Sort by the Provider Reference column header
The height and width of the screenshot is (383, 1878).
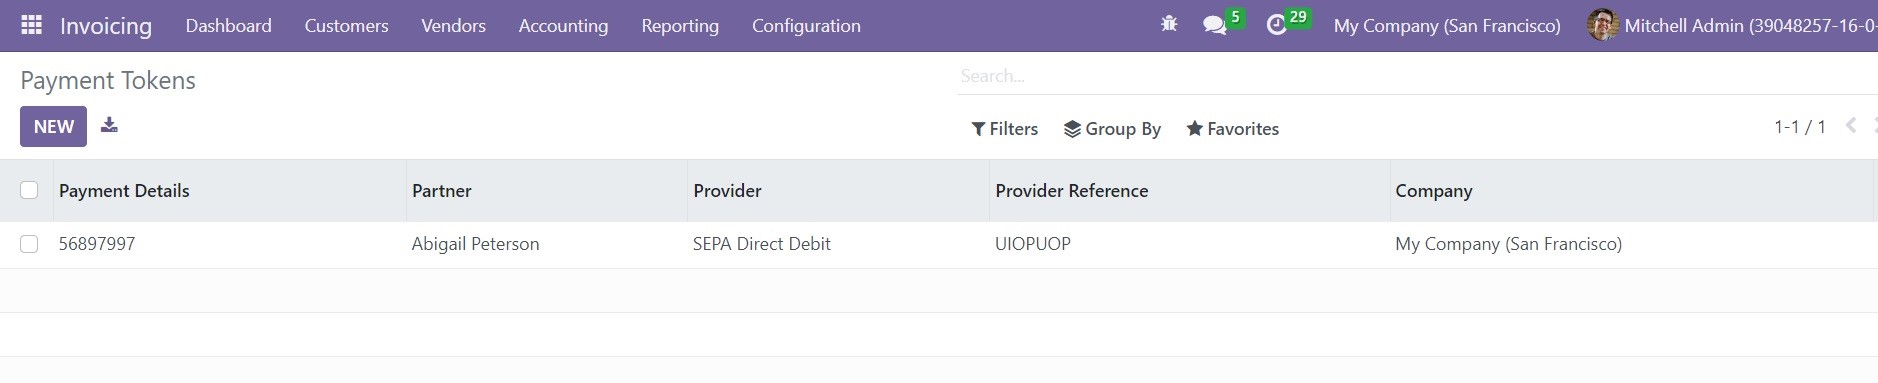1071,190
